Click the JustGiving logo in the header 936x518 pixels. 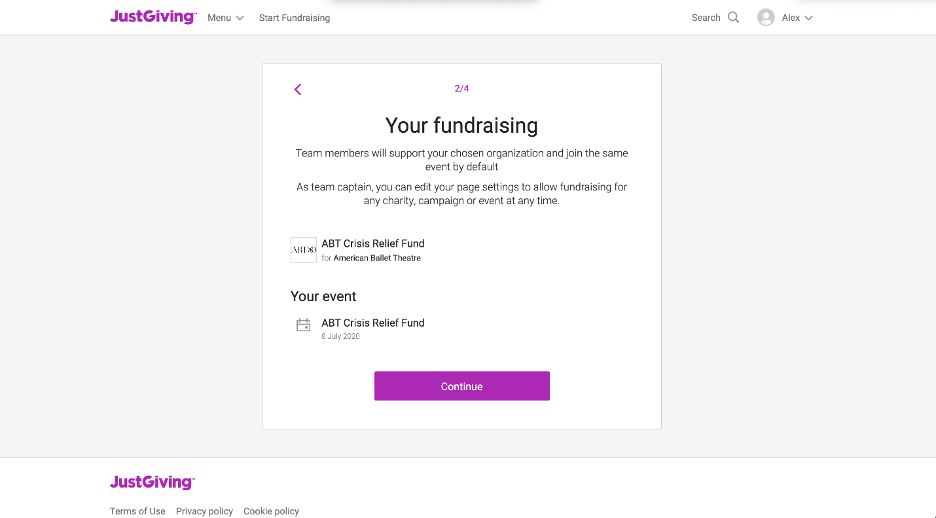153,17
